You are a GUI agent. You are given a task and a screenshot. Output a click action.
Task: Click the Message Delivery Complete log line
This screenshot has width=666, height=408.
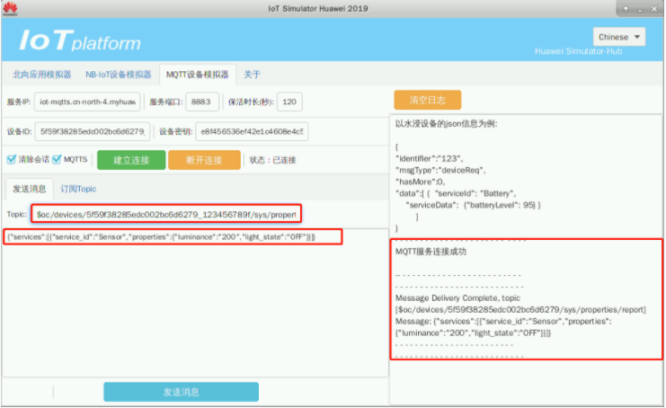click(x=457, y=298)
